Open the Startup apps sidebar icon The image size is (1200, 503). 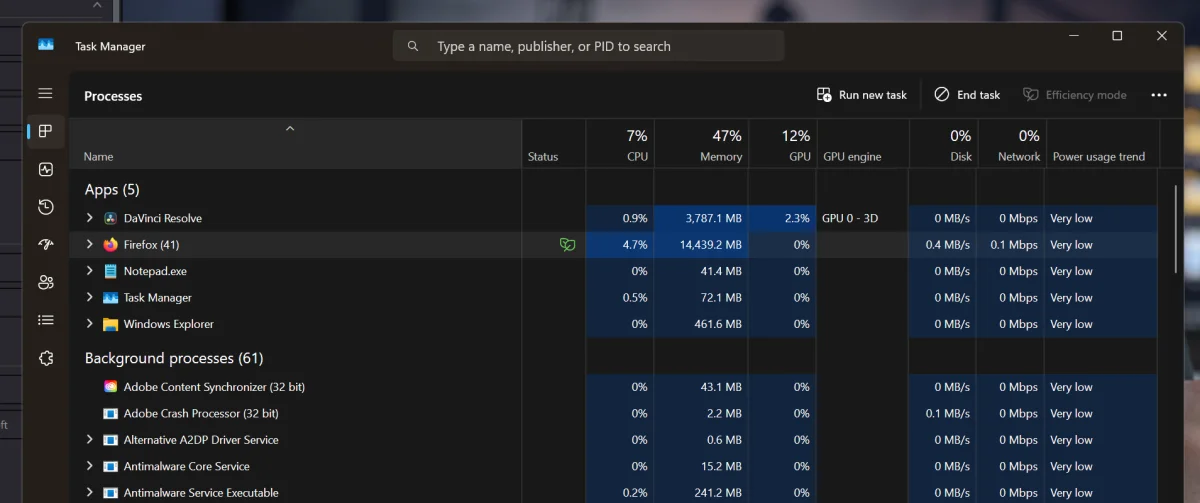[45, 244]
